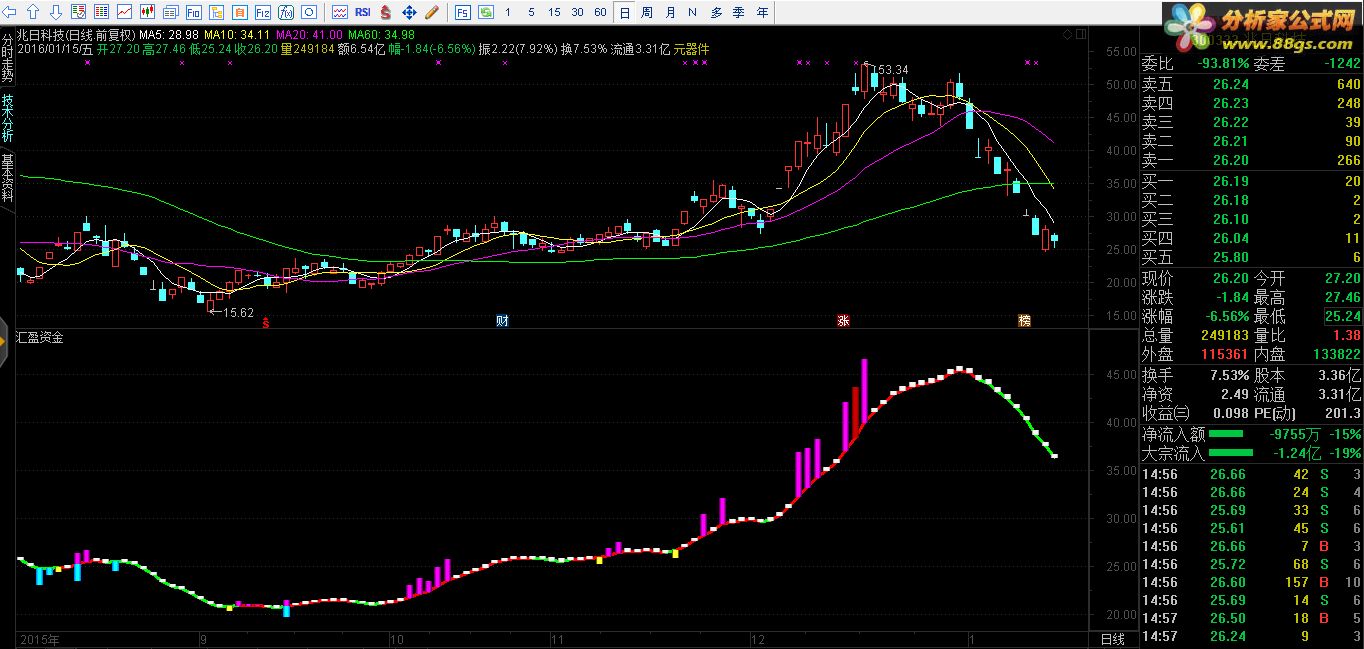Switch to the intraday line chart icon

tap(124, 12)
